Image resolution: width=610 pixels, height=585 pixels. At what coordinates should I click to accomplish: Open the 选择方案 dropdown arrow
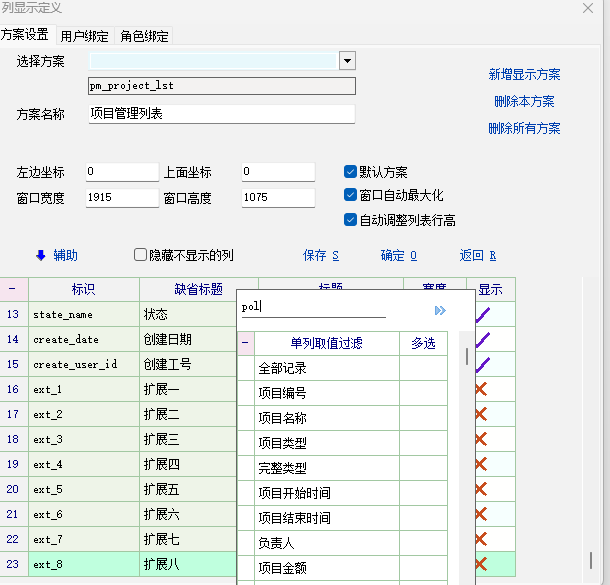click(347, 61)
